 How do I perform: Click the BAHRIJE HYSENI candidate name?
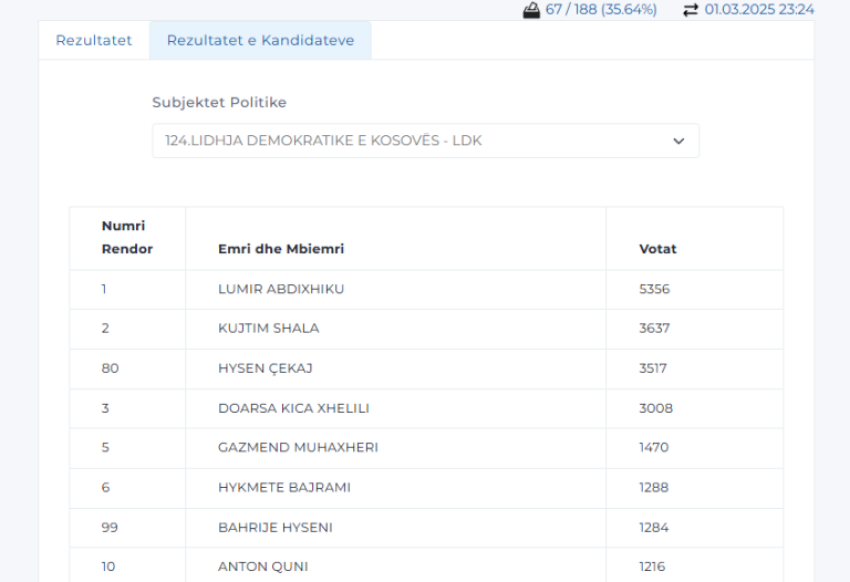[x=275, y=527]
